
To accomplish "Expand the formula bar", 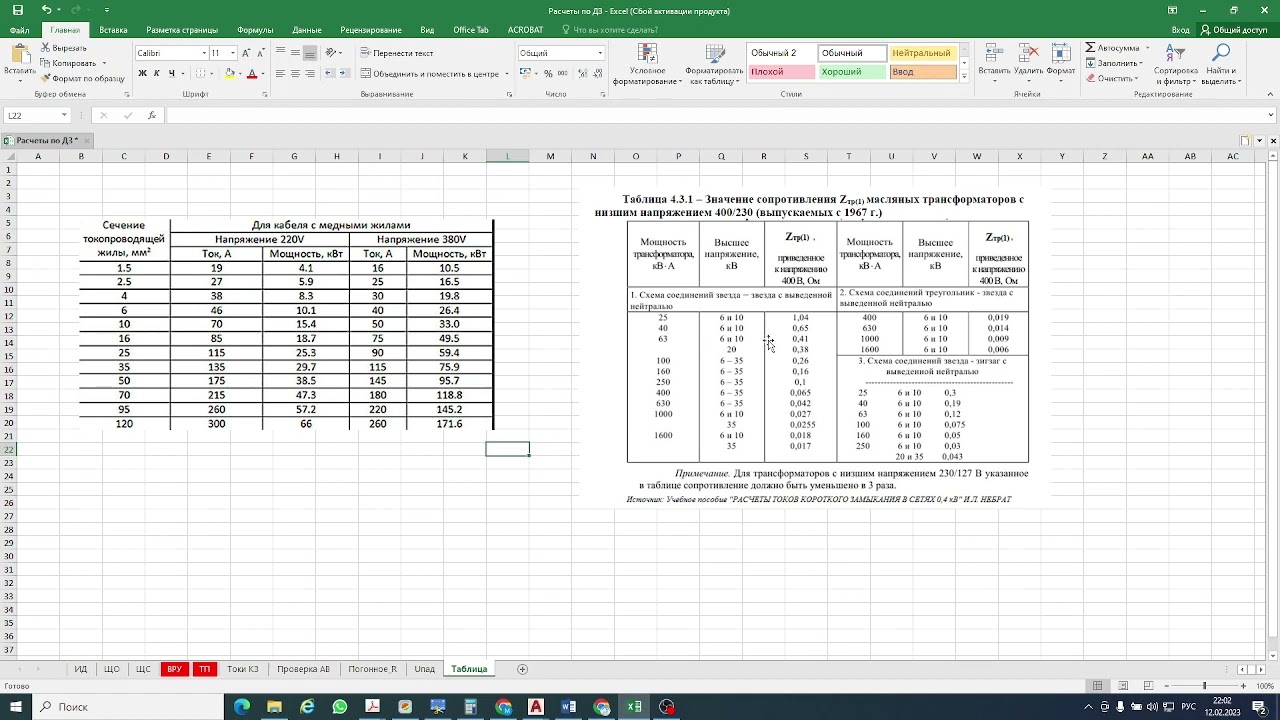I will tap(1271, 115).
